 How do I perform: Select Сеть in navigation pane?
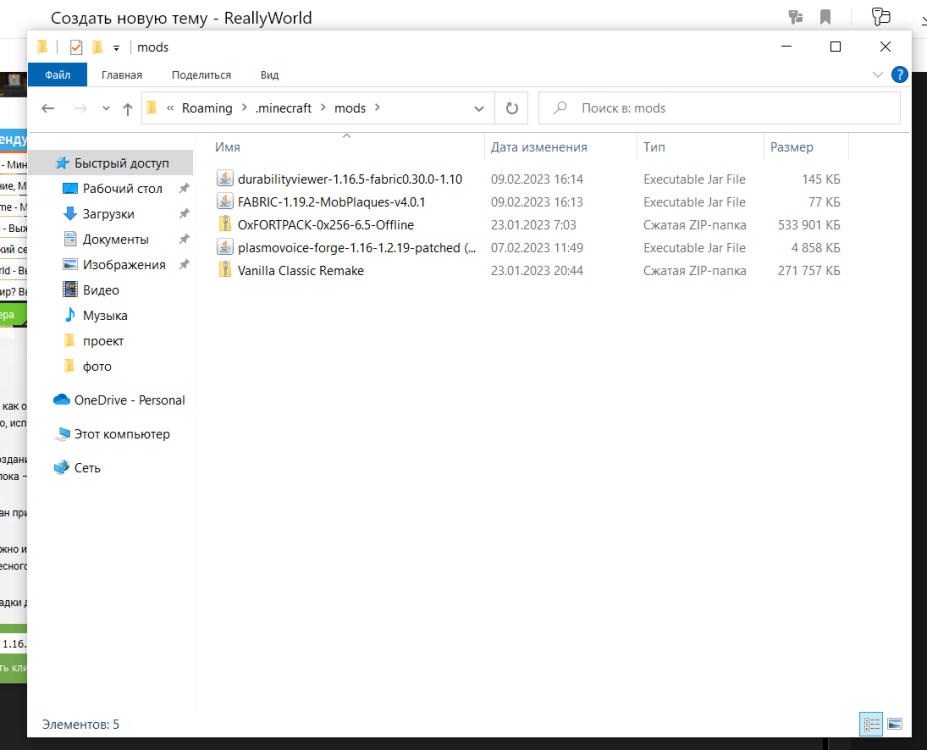pos(87,467)
